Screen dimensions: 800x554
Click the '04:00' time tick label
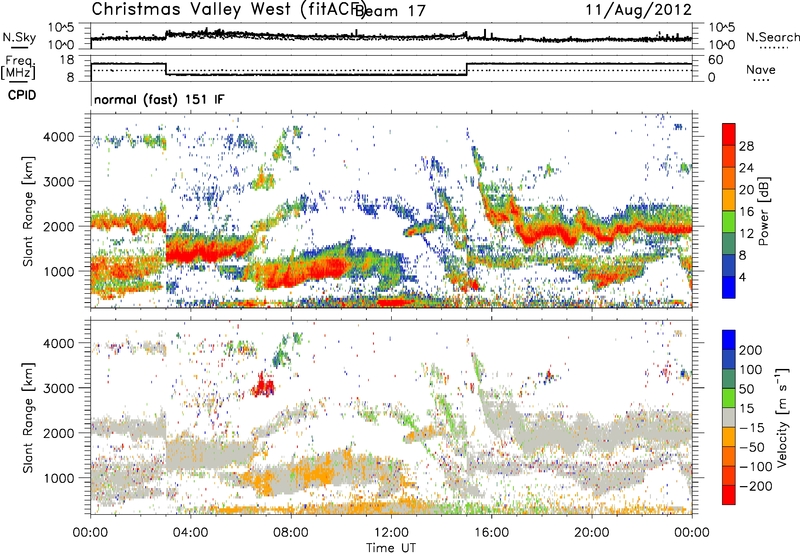(190, 533)
